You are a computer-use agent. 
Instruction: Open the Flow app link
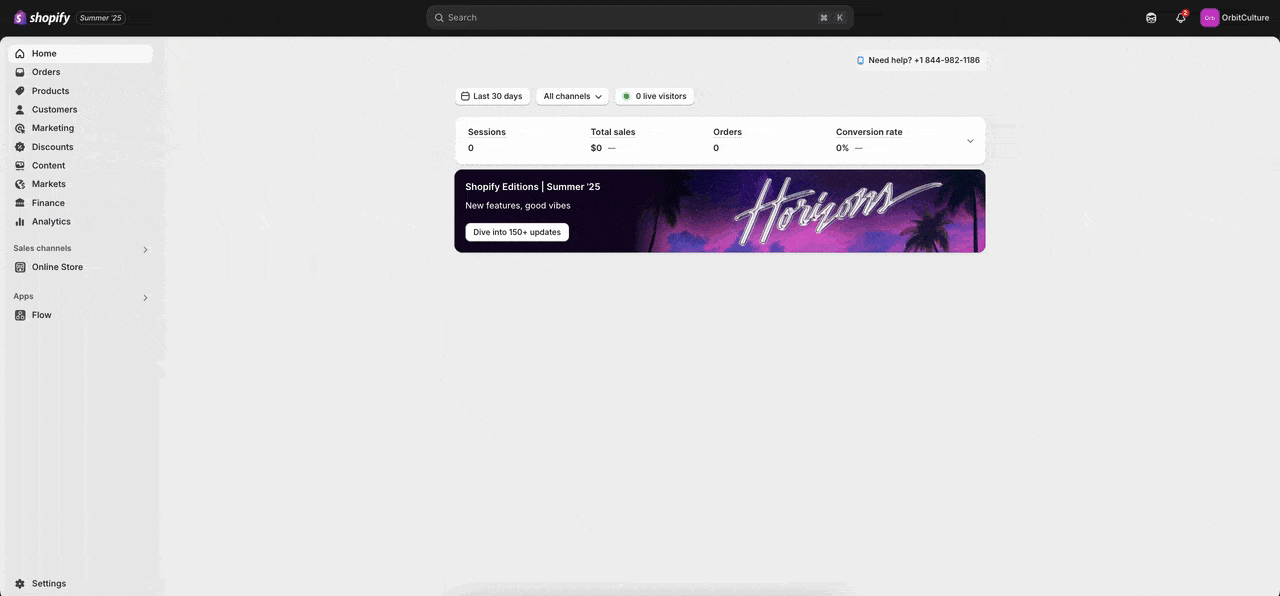[80, 315]
